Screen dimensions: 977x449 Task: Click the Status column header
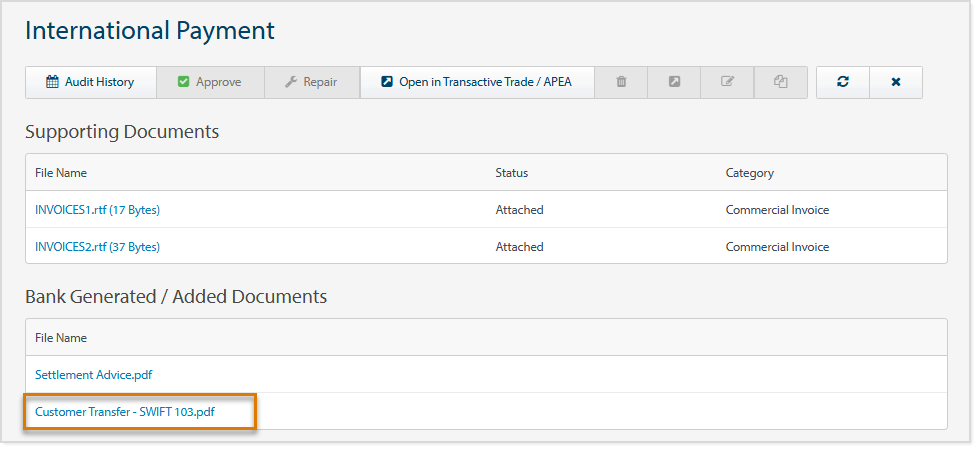[512, 173]
